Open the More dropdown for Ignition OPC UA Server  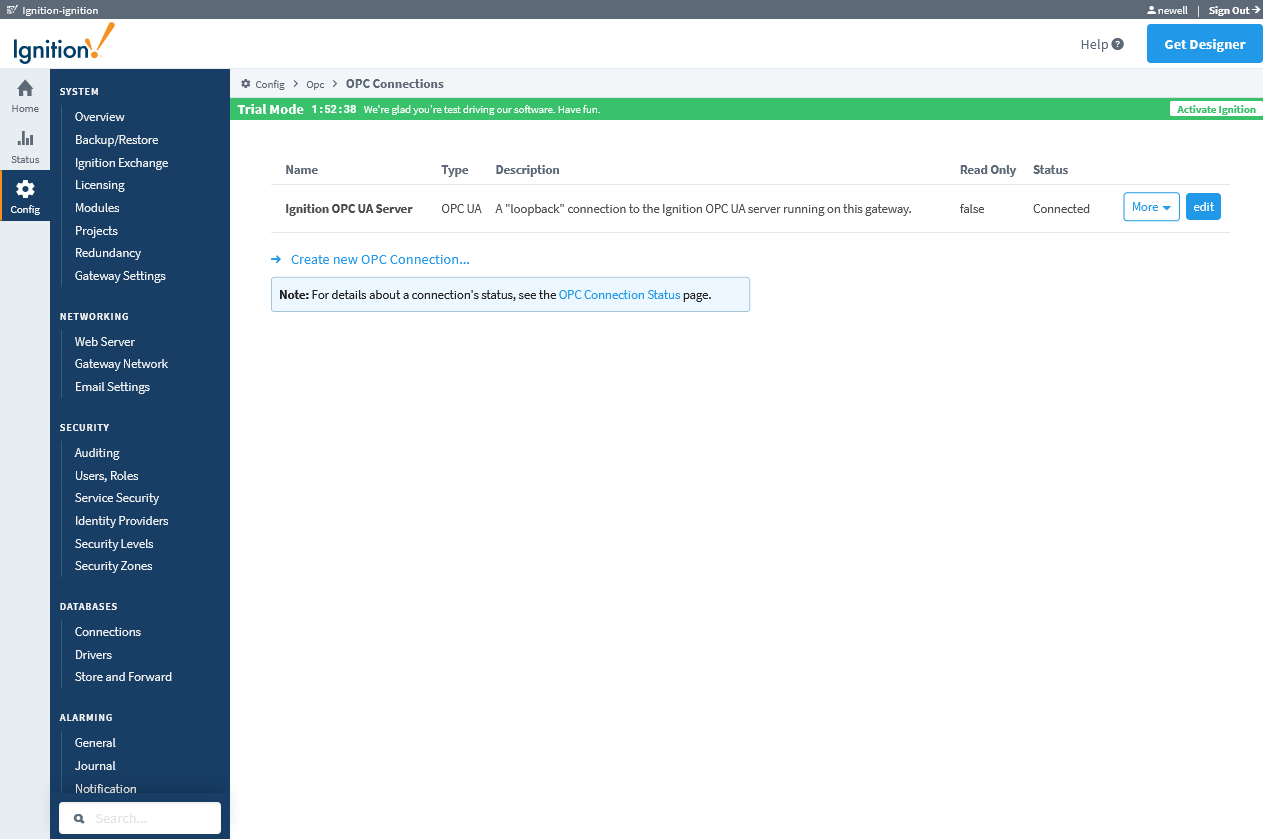[x=1150, y=206]
